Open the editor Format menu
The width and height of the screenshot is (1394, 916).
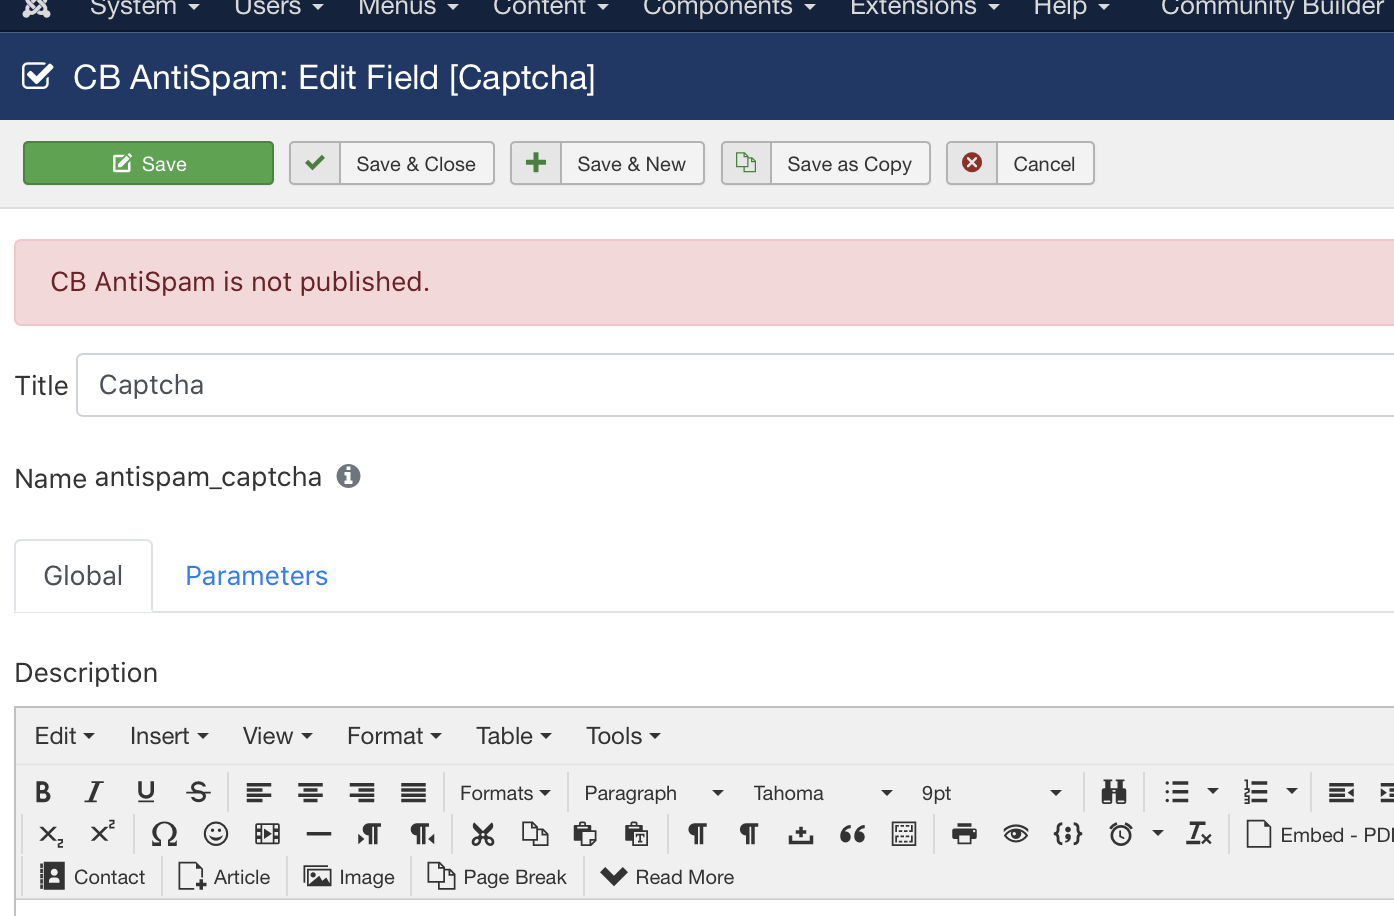394,736
